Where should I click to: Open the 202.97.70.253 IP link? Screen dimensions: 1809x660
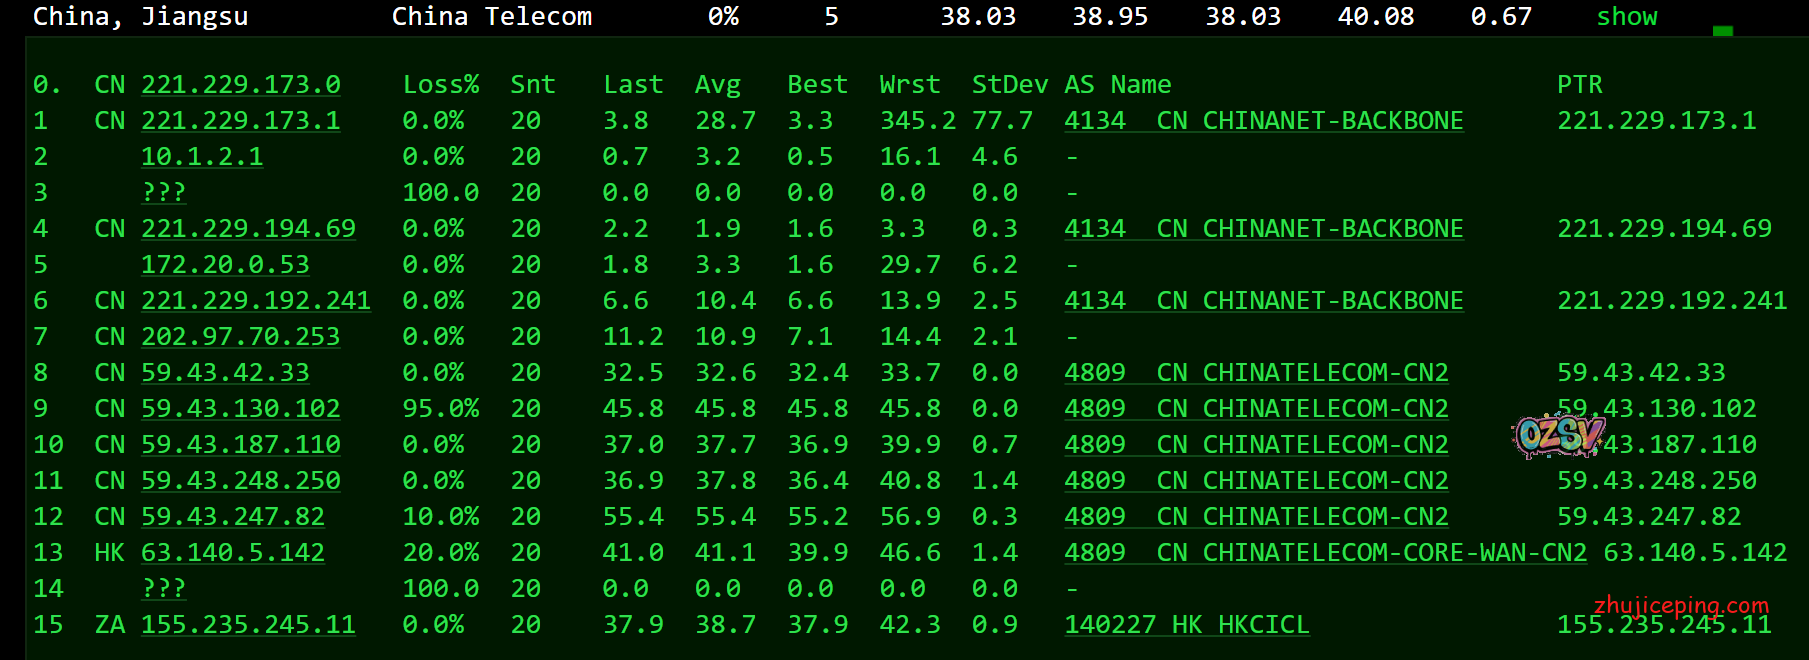tap(240, 337)
